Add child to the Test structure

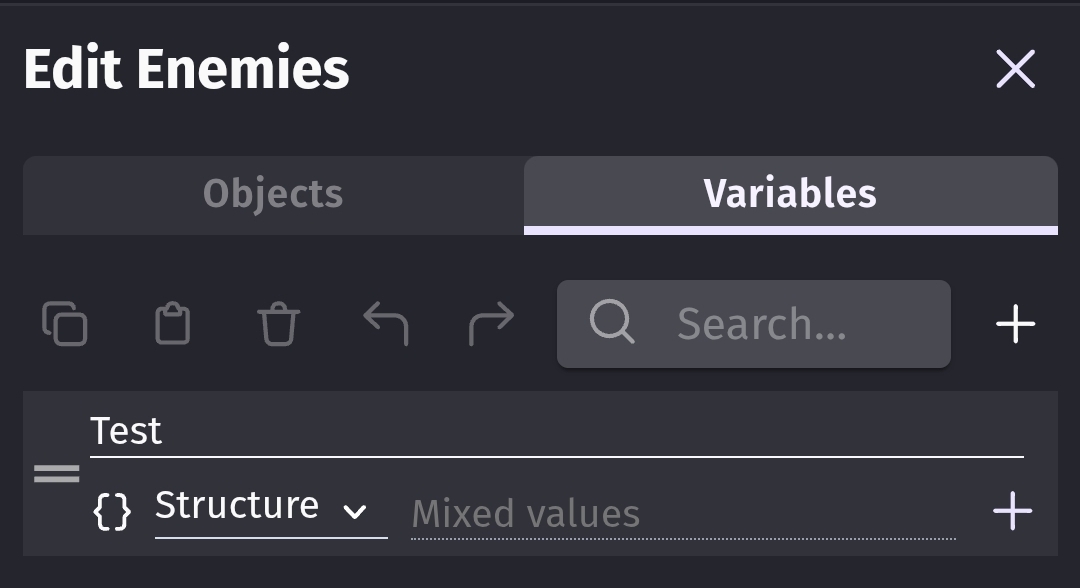pyautogui.click(x=1012, y=511)
